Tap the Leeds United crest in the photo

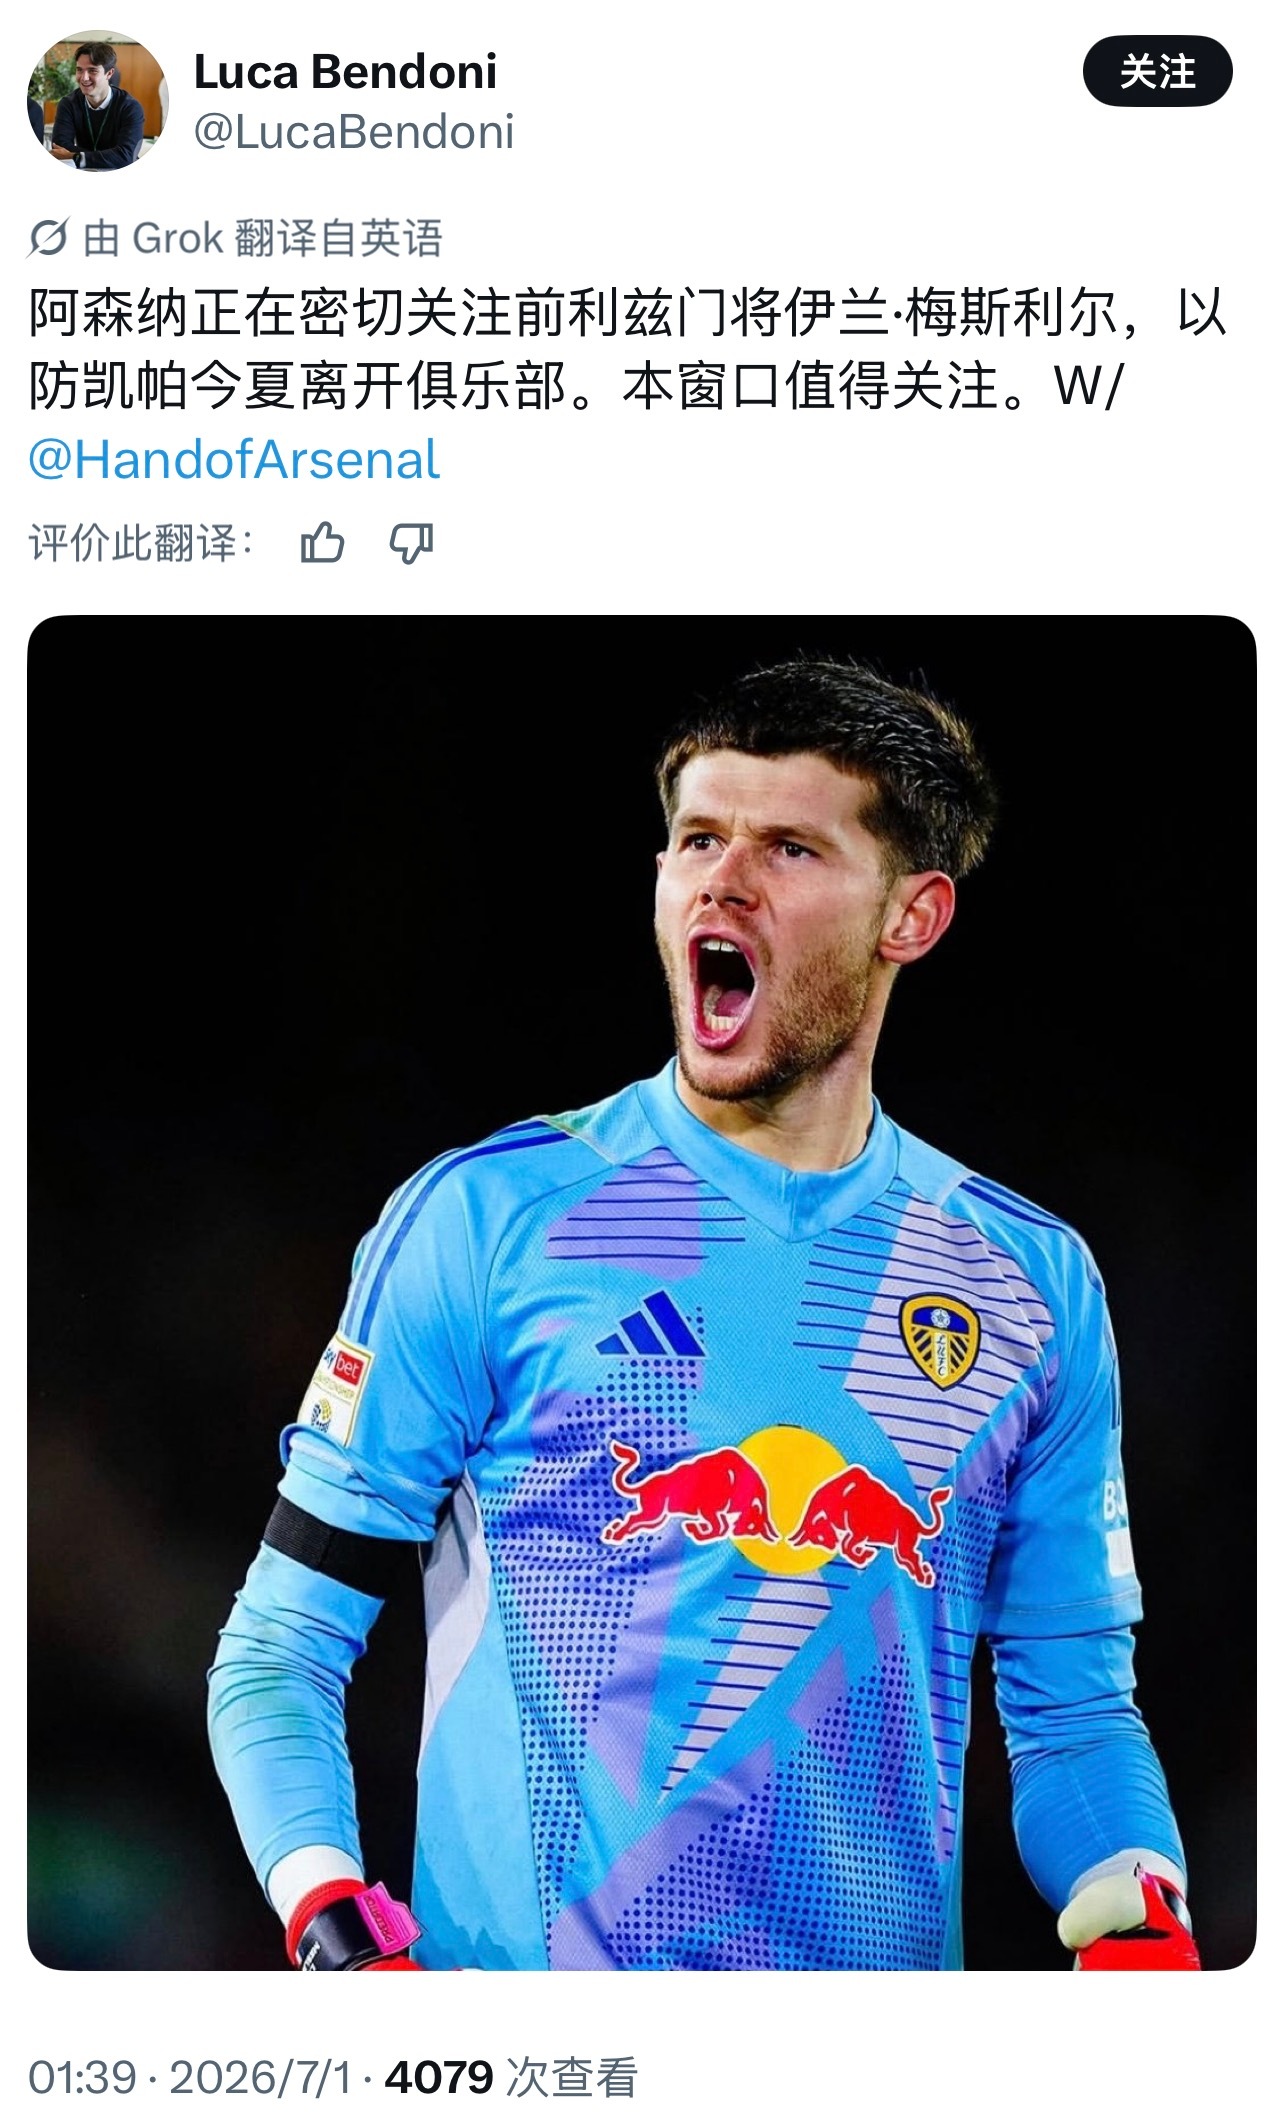(x=939, y=1340)
